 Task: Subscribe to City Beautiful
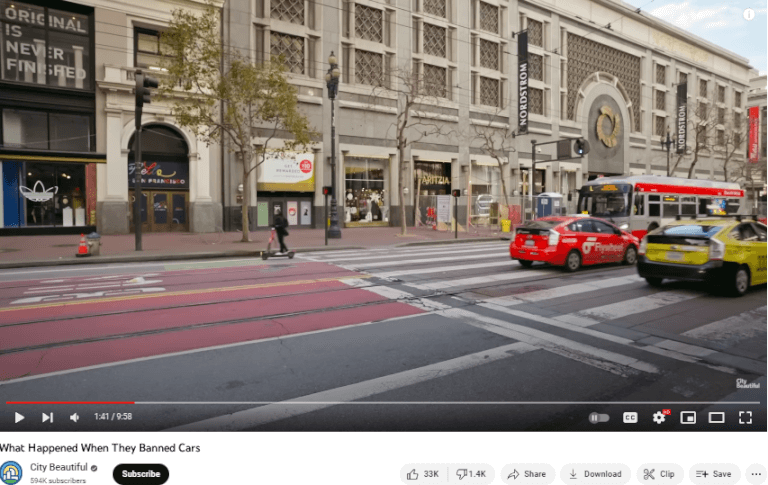pyautogui.click(x=141, y=474)
